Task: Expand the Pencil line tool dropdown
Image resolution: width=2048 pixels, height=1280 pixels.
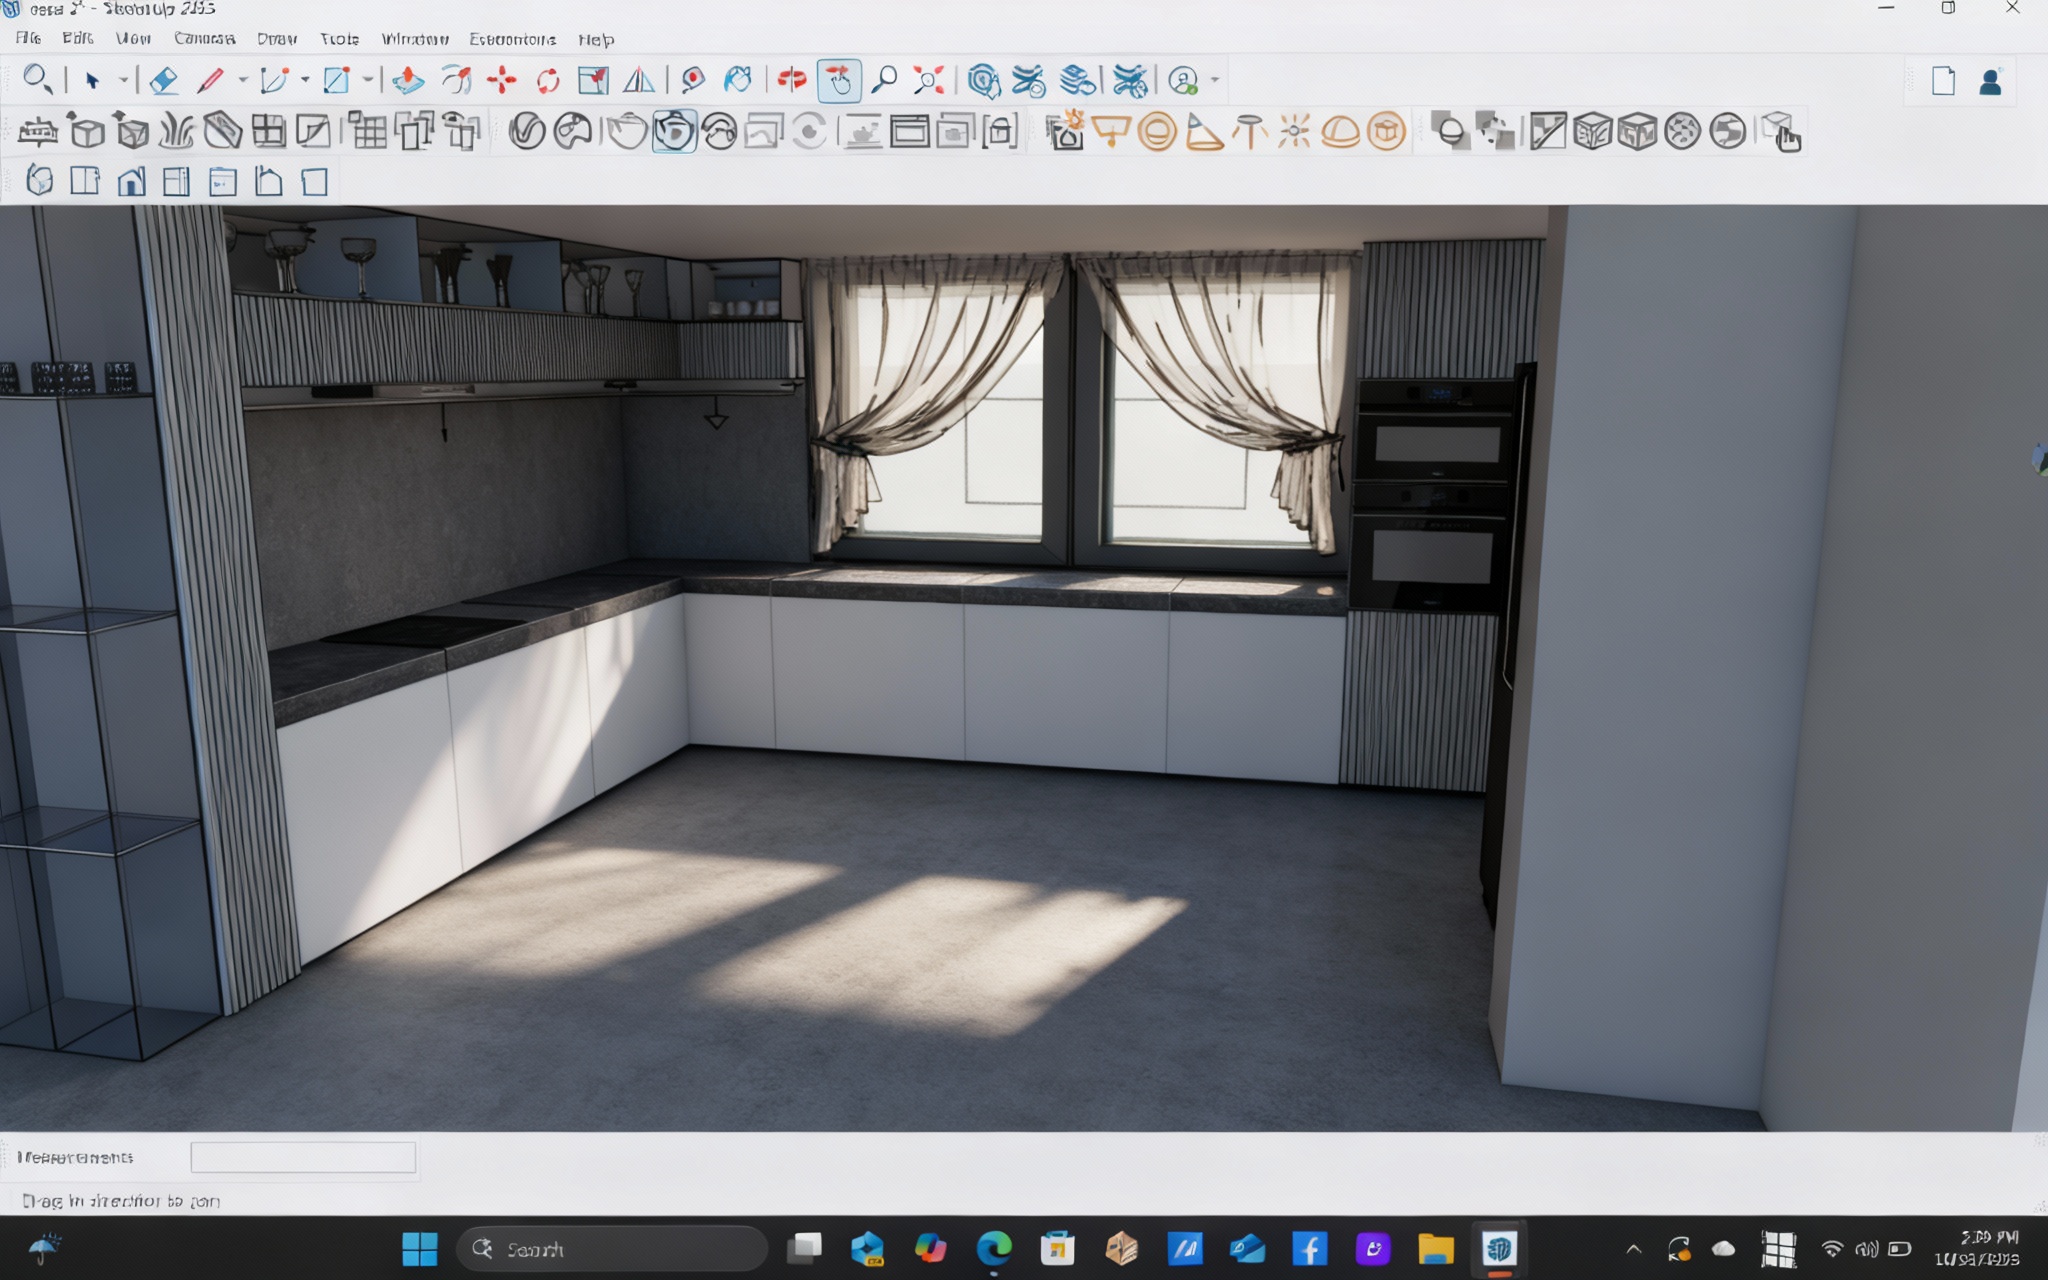Action: pos(242,80)
